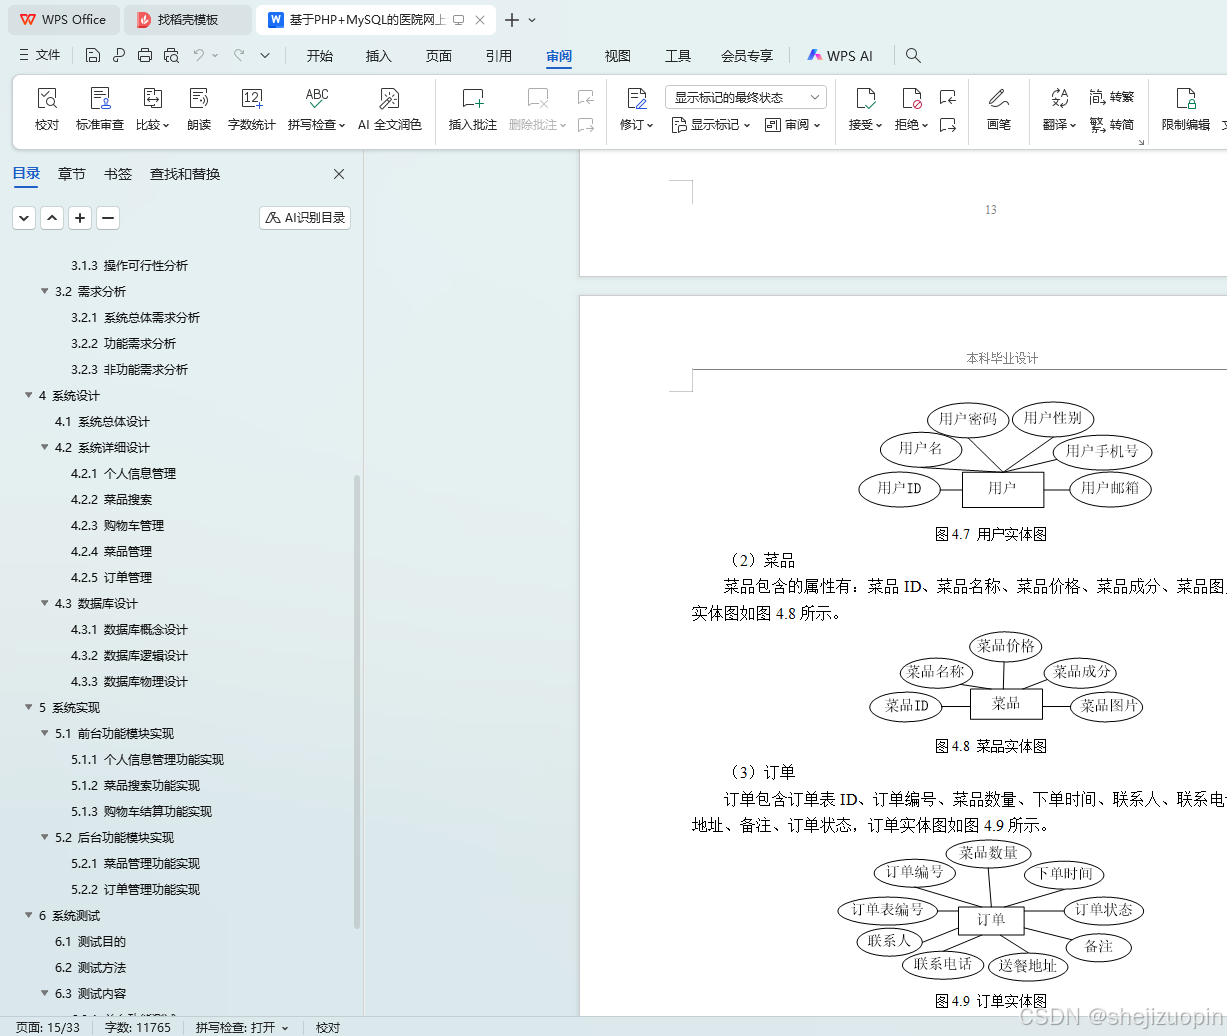Switch to the 视图 ribbon tab
Viewport: 1227px width, 1036px height.
coord(618,56)
